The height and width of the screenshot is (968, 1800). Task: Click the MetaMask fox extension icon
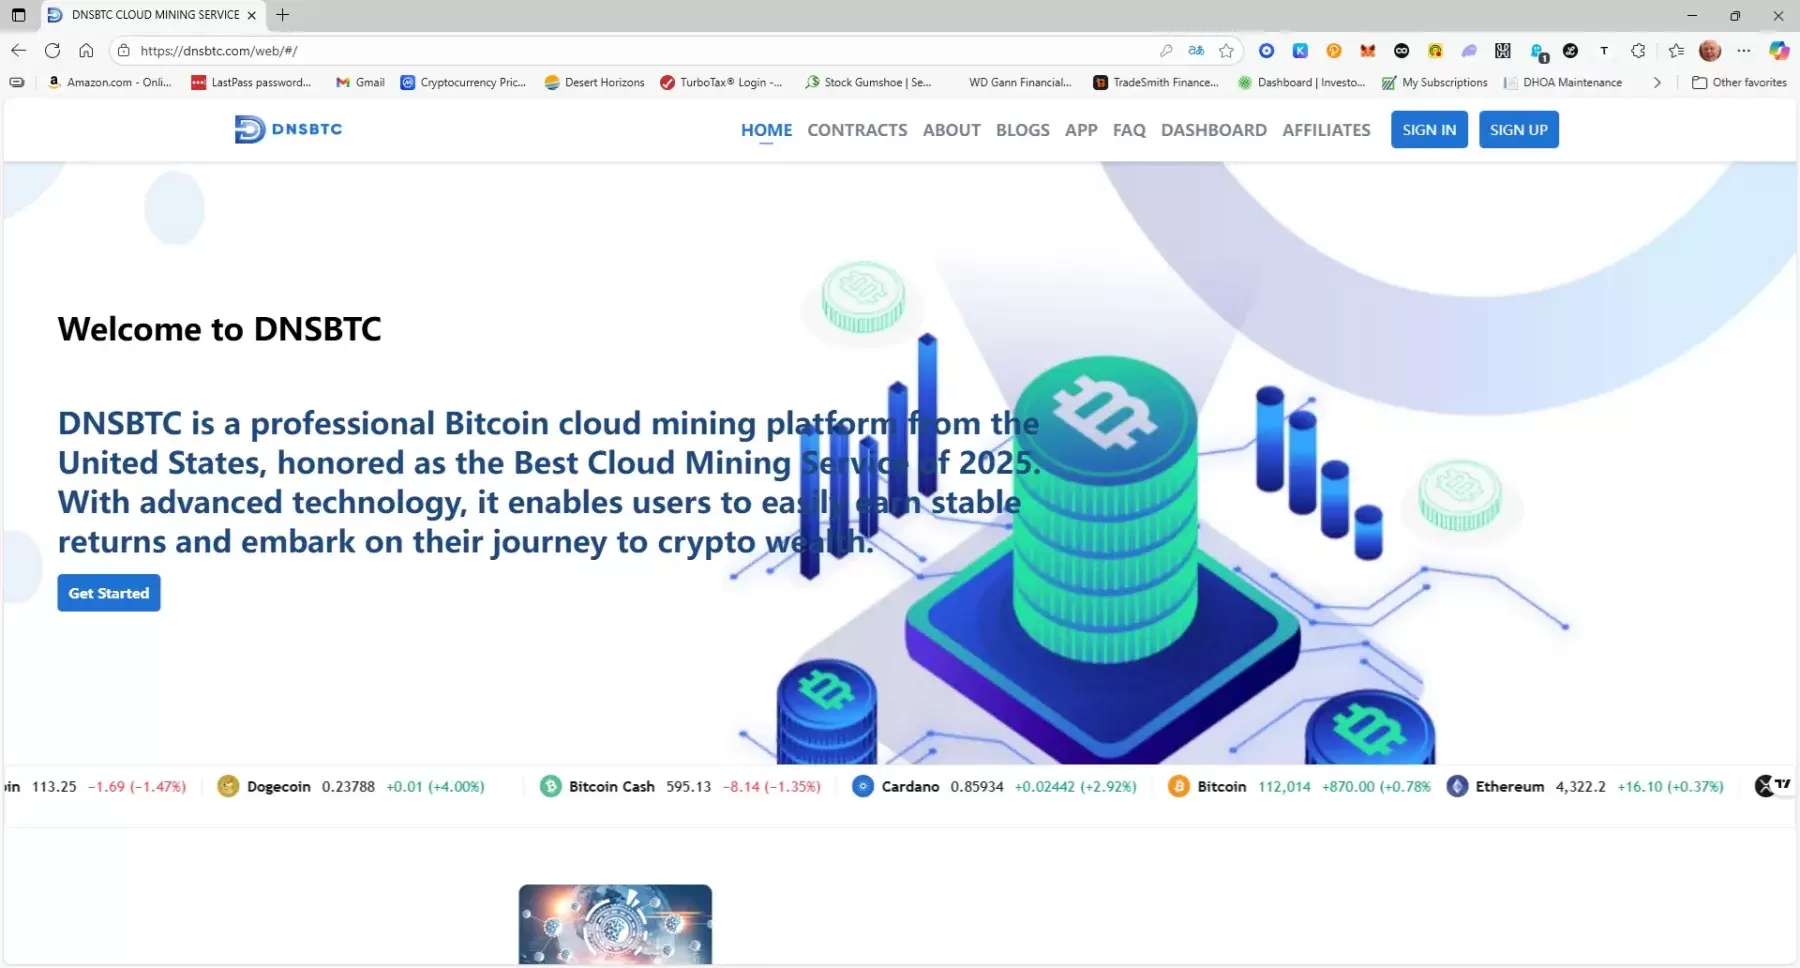pyautogui.click(x=1367, y=51)
